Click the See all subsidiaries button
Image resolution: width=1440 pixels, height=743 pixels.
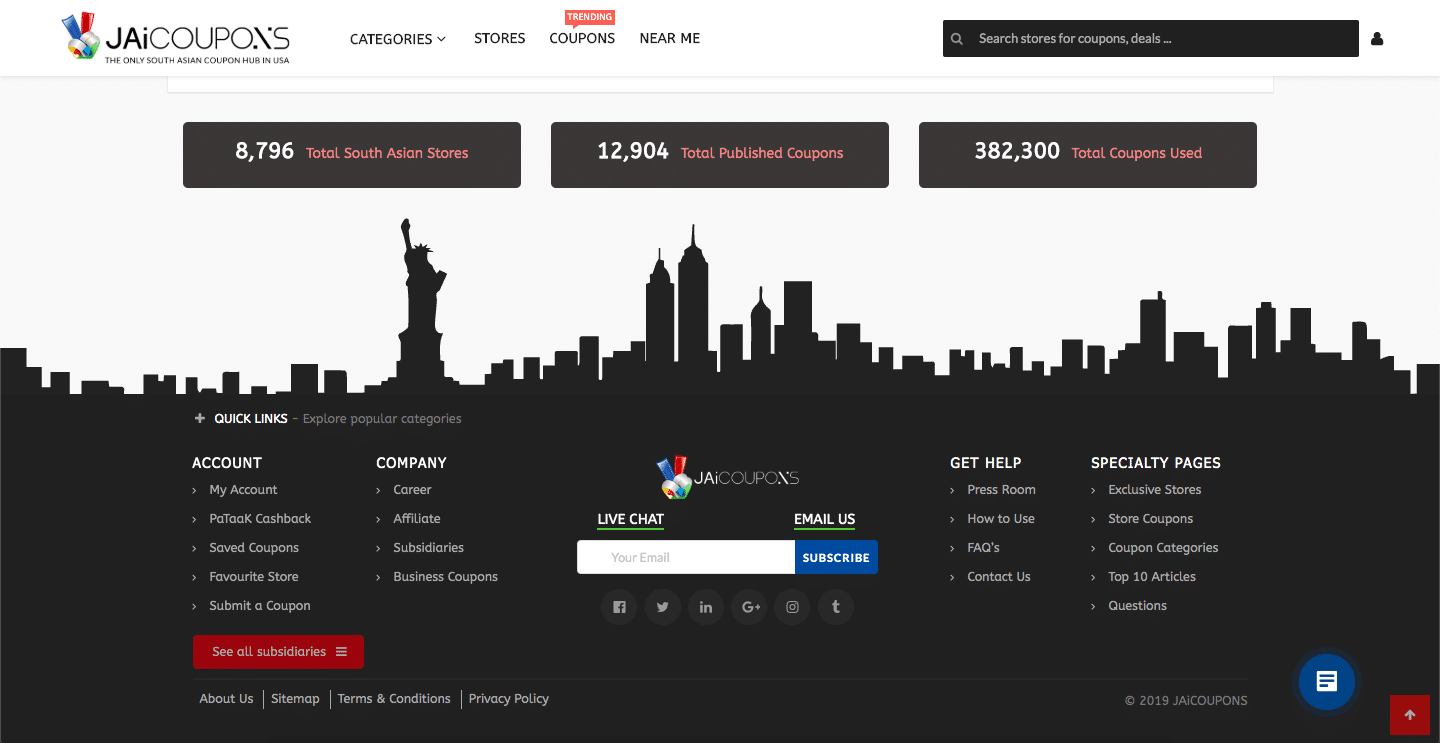coord(278,652)
